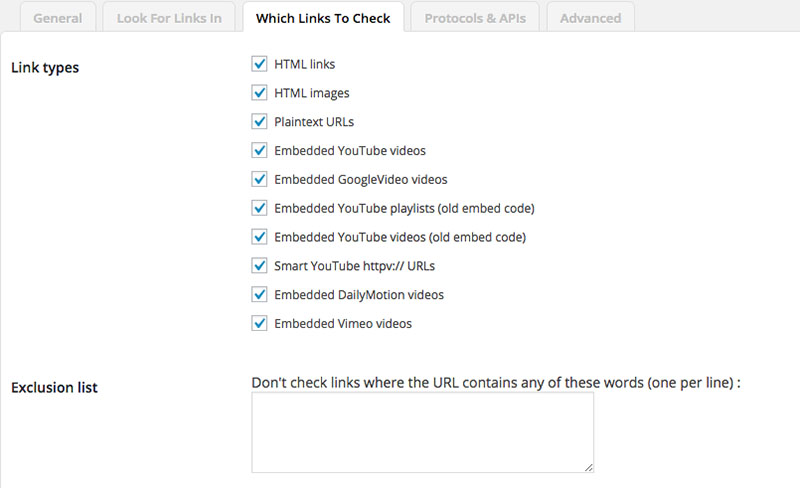Screen dimensions: 800x488
Task: Toggle the HTML images checkbox
Action: (259, 93)
